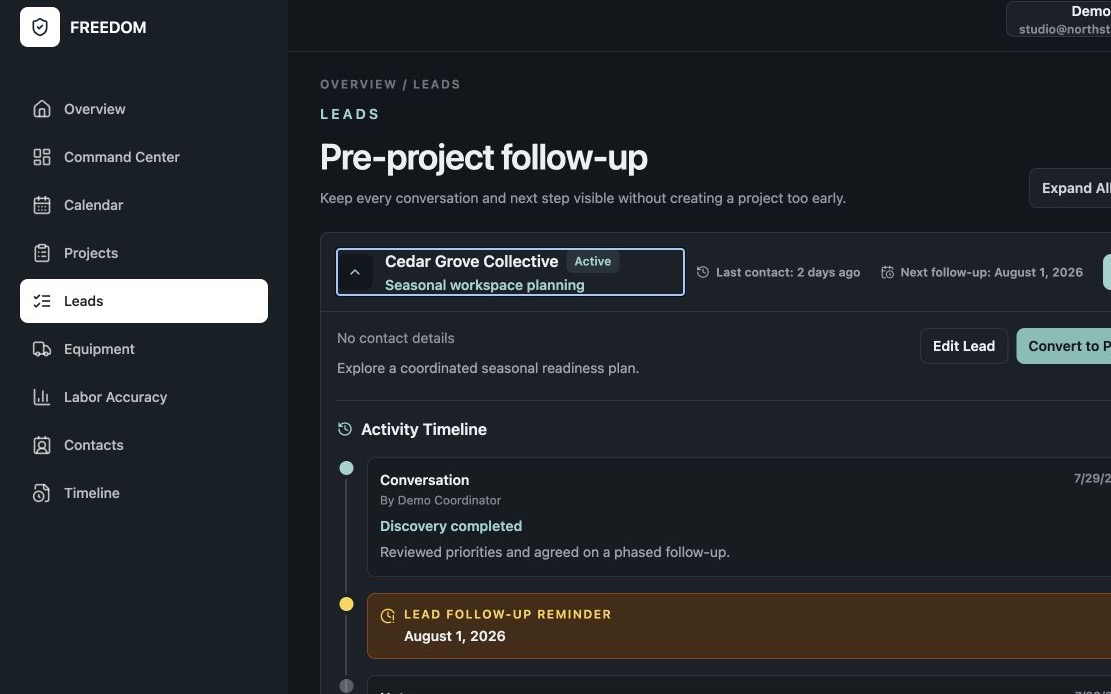Click the OVERVIEW breadcrumb link
The height and width of the screenshot is (694, 1111).
click(x=359, y=84)
